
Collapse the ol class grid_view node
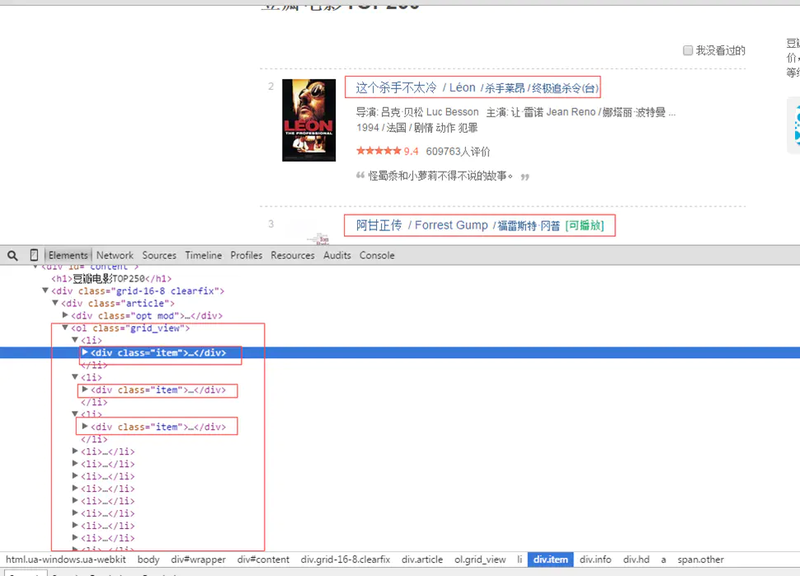pyautogui.click(x=65, y=328)
